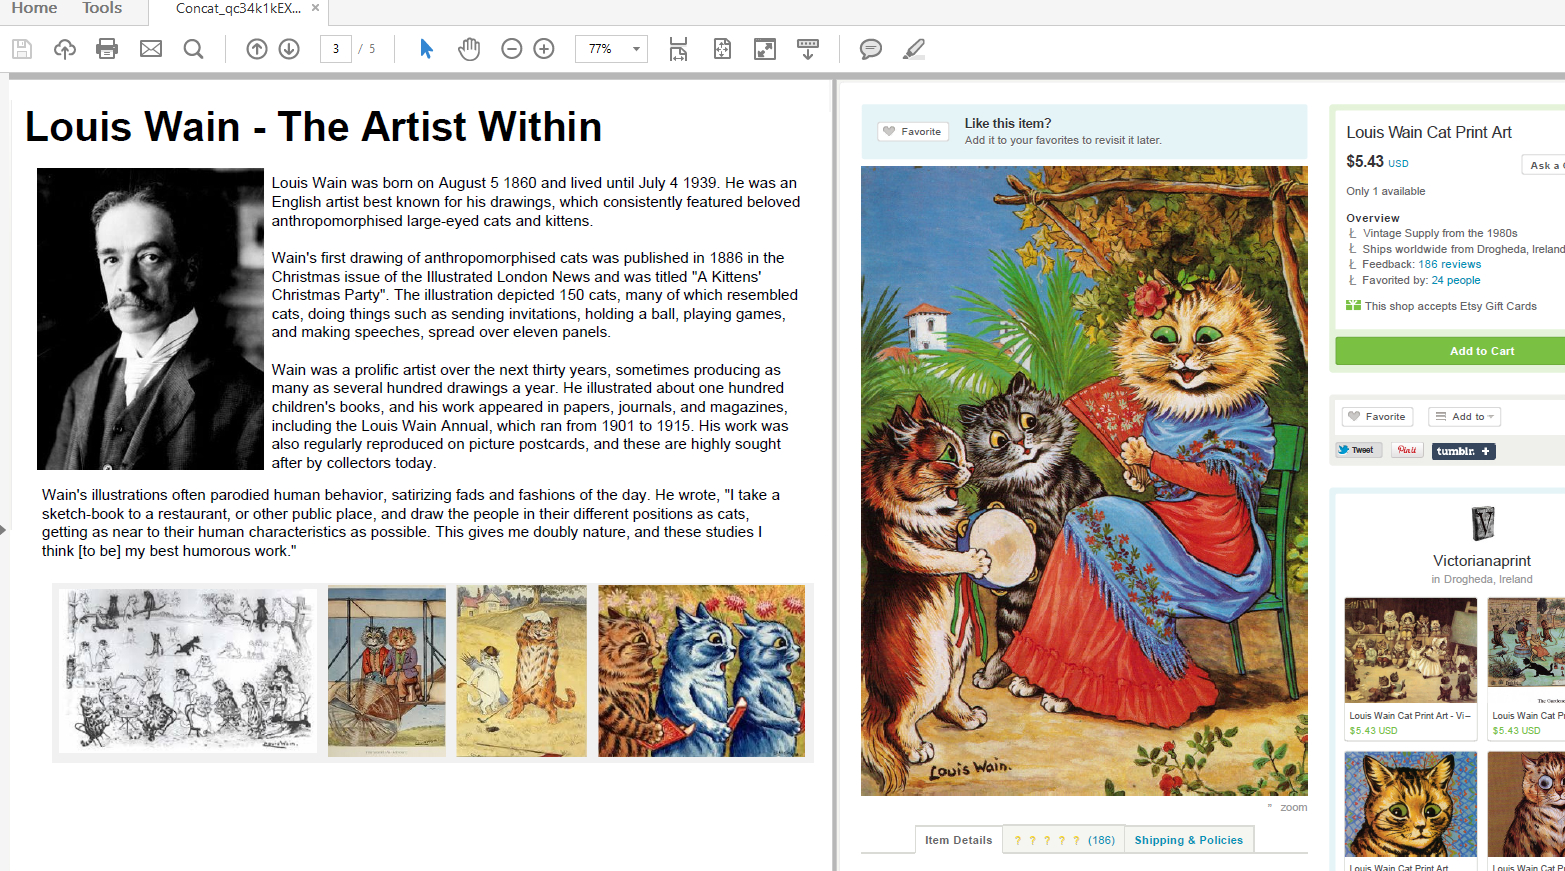Open the 24 people favorited link
This screenshot has width=1565, height=871.
tap(1455, 280)
